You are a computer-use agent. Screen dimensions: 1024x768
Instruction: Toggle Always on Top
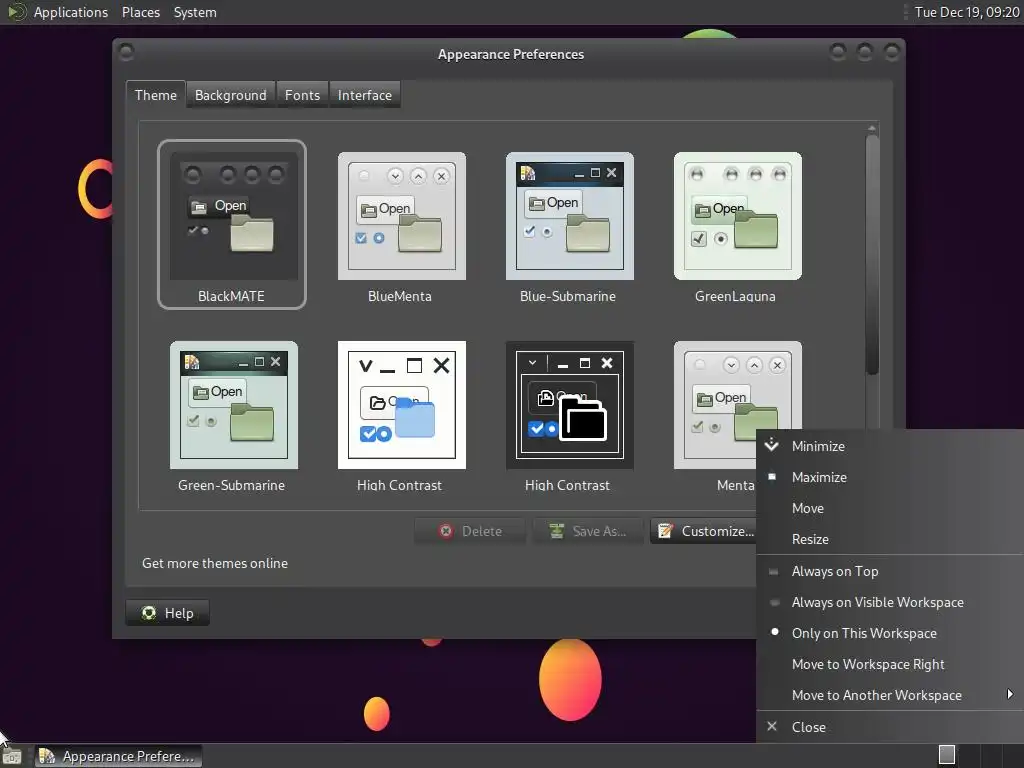click(x=889, y=571)
